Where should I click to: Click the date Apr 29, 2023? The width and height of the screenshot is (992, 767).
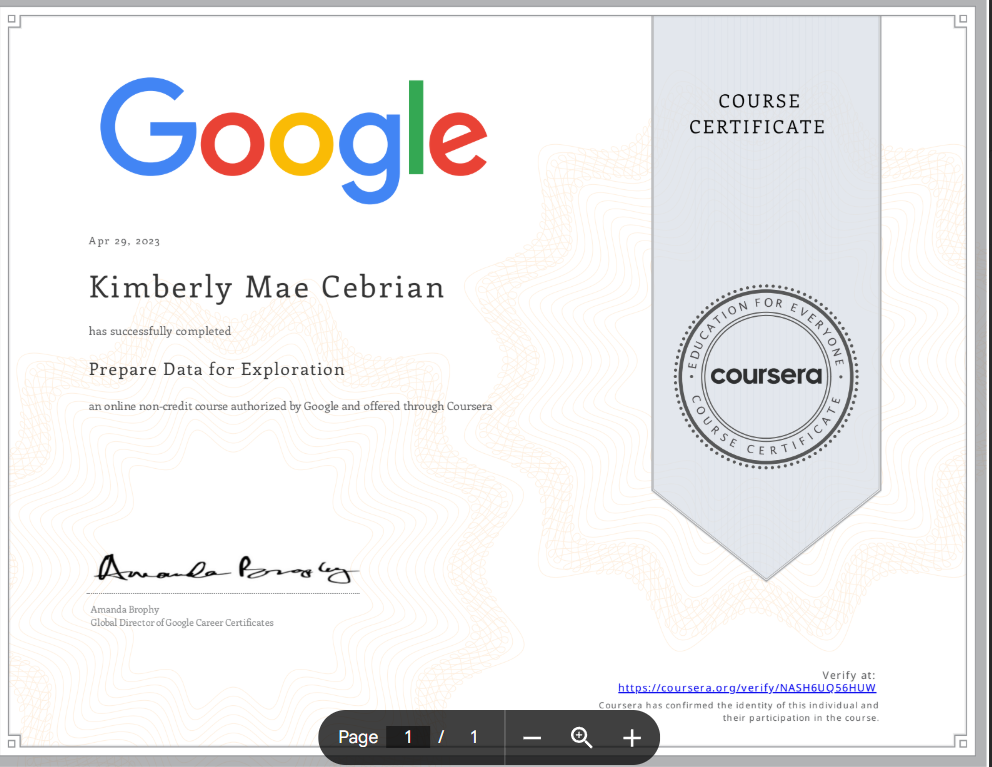(125, 241)
